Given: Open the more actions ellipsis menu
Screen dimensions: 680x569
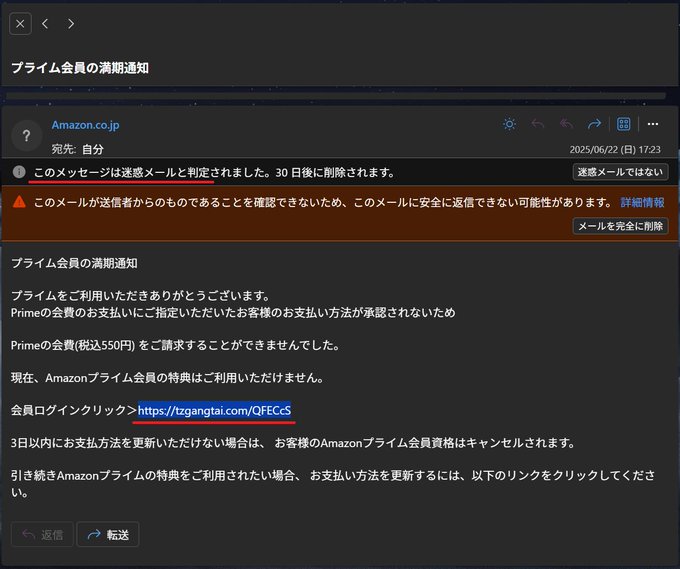Looking at the screenshot, I should point(653,124).
